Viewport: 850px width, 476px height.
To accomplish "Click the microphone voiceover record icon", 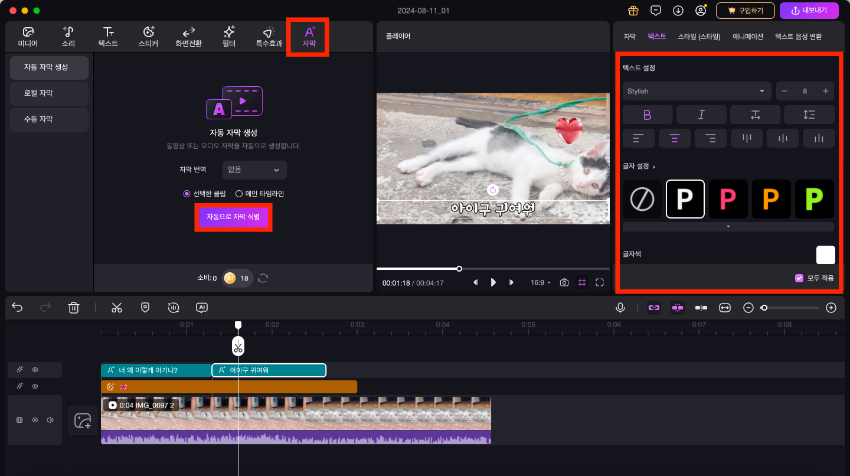I will [x=620, y=308].
